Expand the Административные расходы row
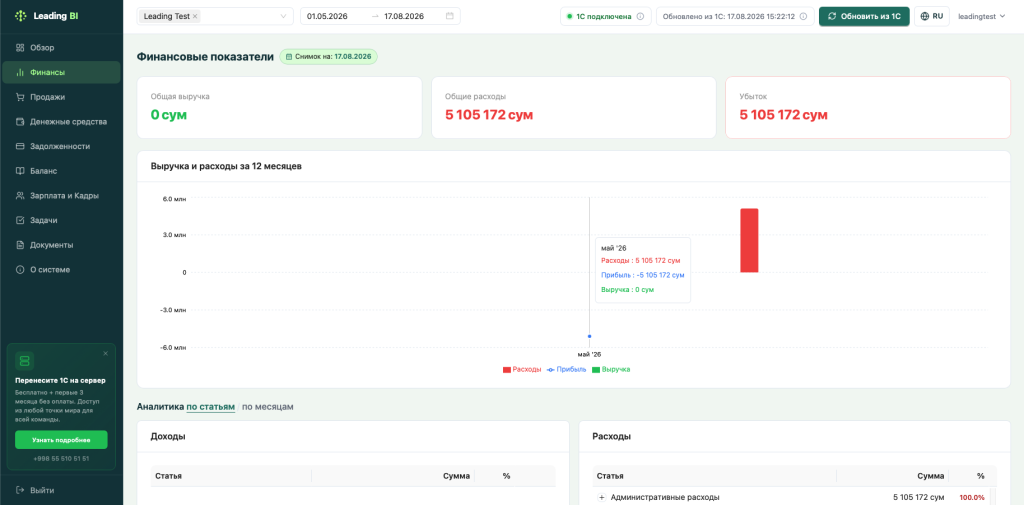The height and width of the screenshot is (505, 1024). 601,497
